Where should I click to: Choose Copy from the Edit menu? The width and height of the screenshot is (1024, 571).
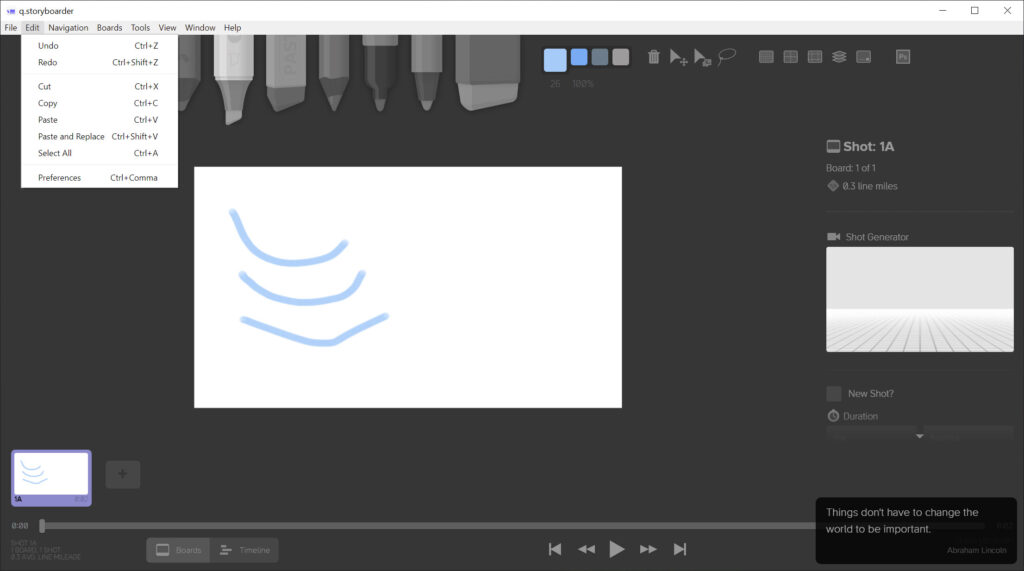coord(99,103)
